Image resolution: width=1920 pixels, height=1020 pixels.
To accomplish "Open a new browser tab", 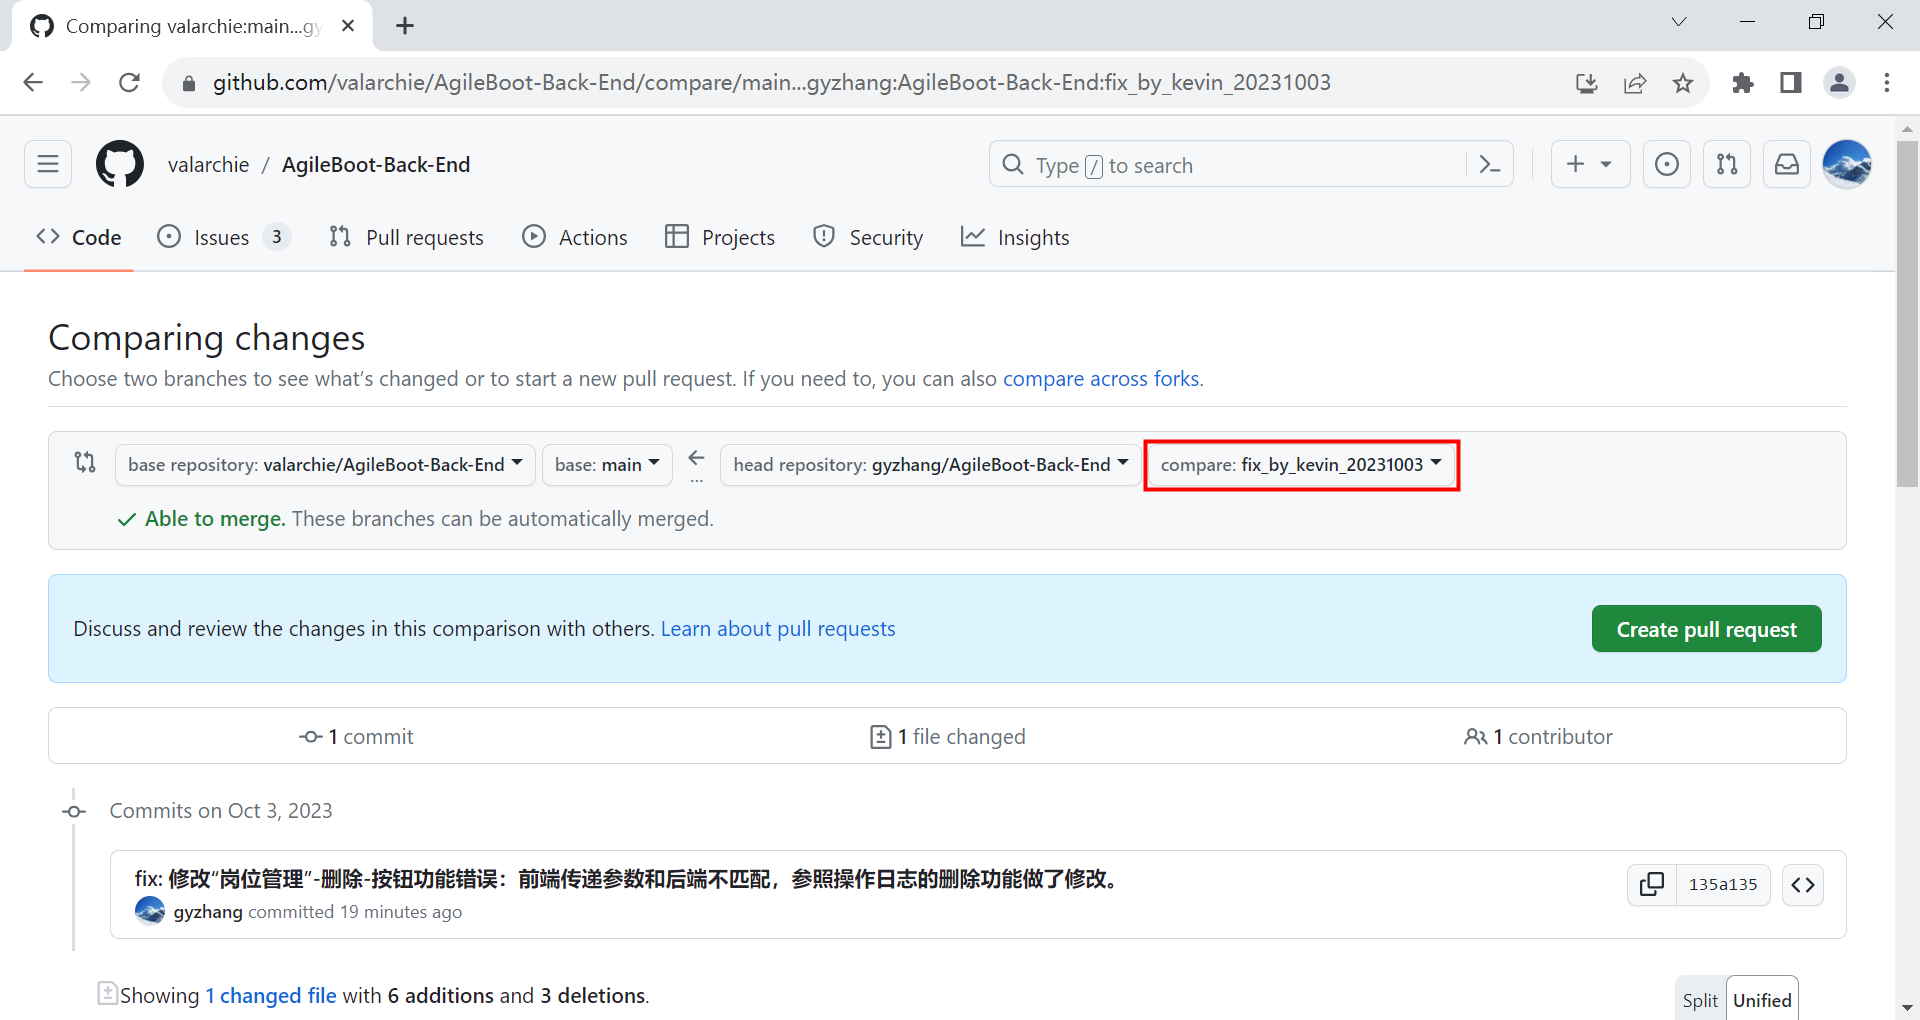I will 405,26.
